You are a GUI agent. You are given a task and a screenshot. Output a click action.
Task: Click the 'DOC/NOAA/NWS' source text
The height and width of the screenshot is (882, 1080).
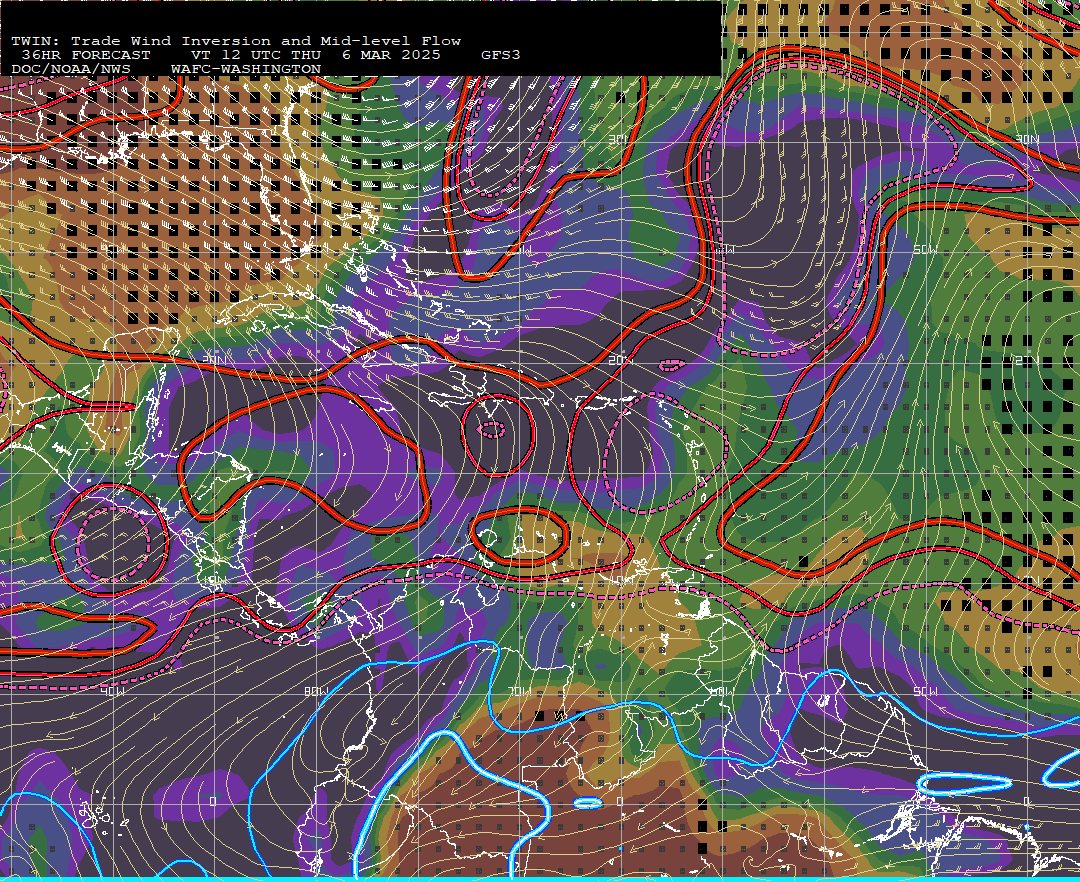pyautogui.click(x=71, y=70)
